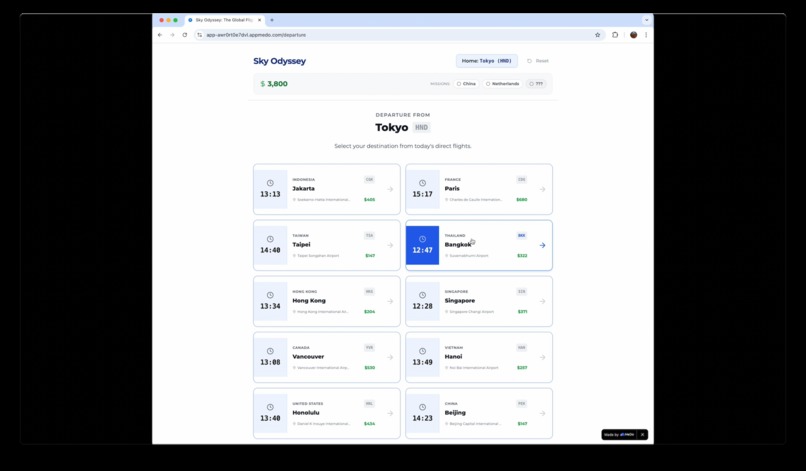Click the HND badge beside Tokyo heading
The height and width of the screenshot is (471, 806).
point(422,128)
